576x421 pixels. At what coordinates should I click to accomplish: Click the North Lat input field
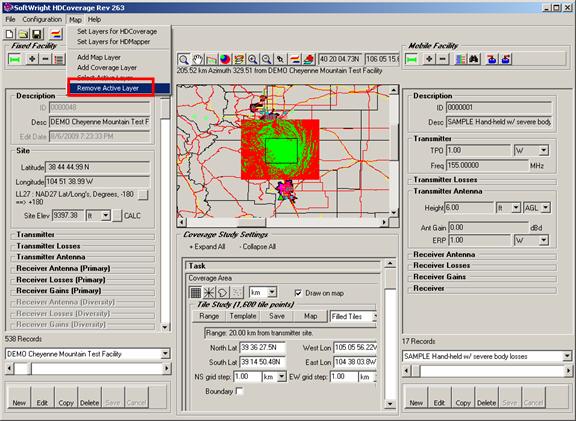pos(262,348)
